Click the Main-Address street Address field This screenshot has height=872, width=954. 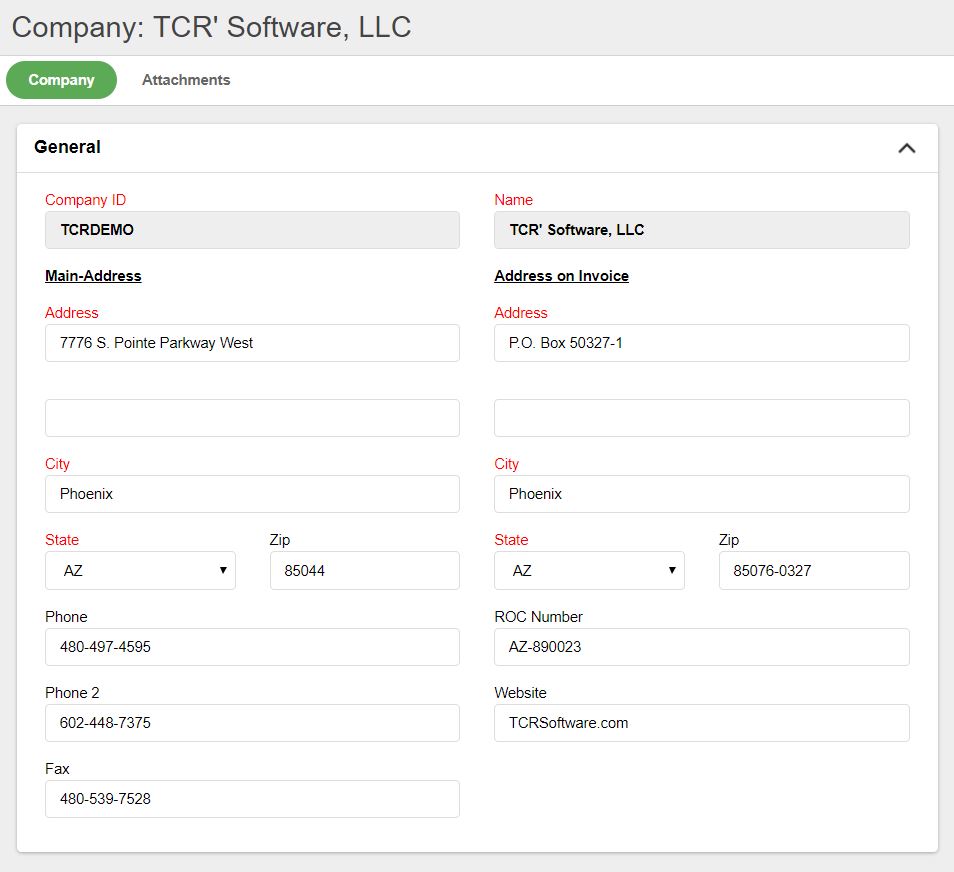(252, 343)
